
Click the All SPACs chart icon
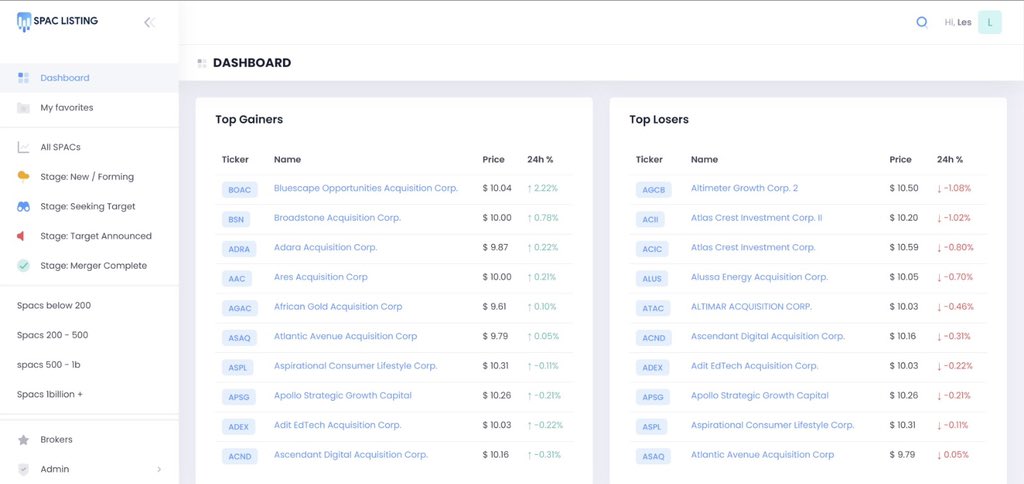pyautogui.click(x=24, y=148)
